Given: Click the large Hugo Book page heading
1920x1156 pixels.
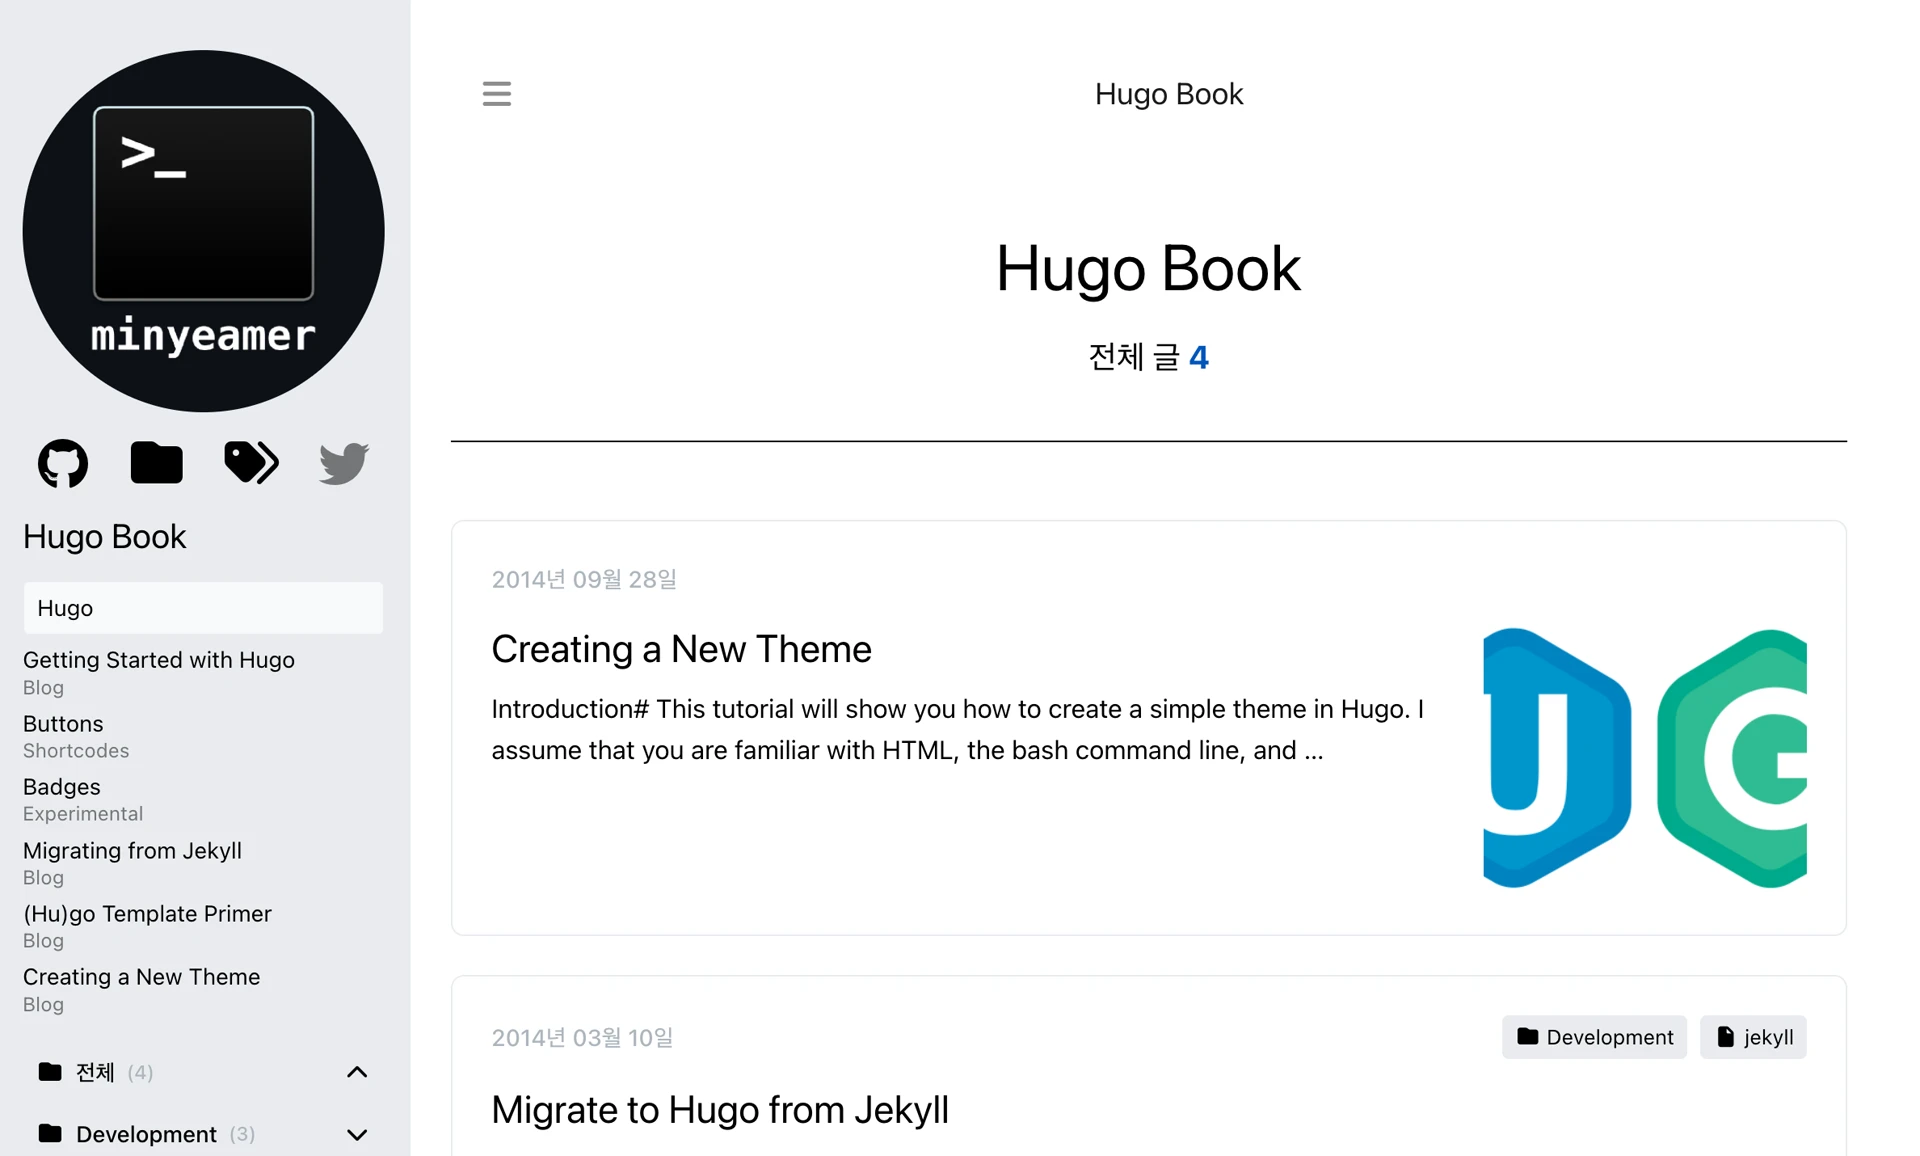Looking at the screenshot, I should (x=1148, y=269).
